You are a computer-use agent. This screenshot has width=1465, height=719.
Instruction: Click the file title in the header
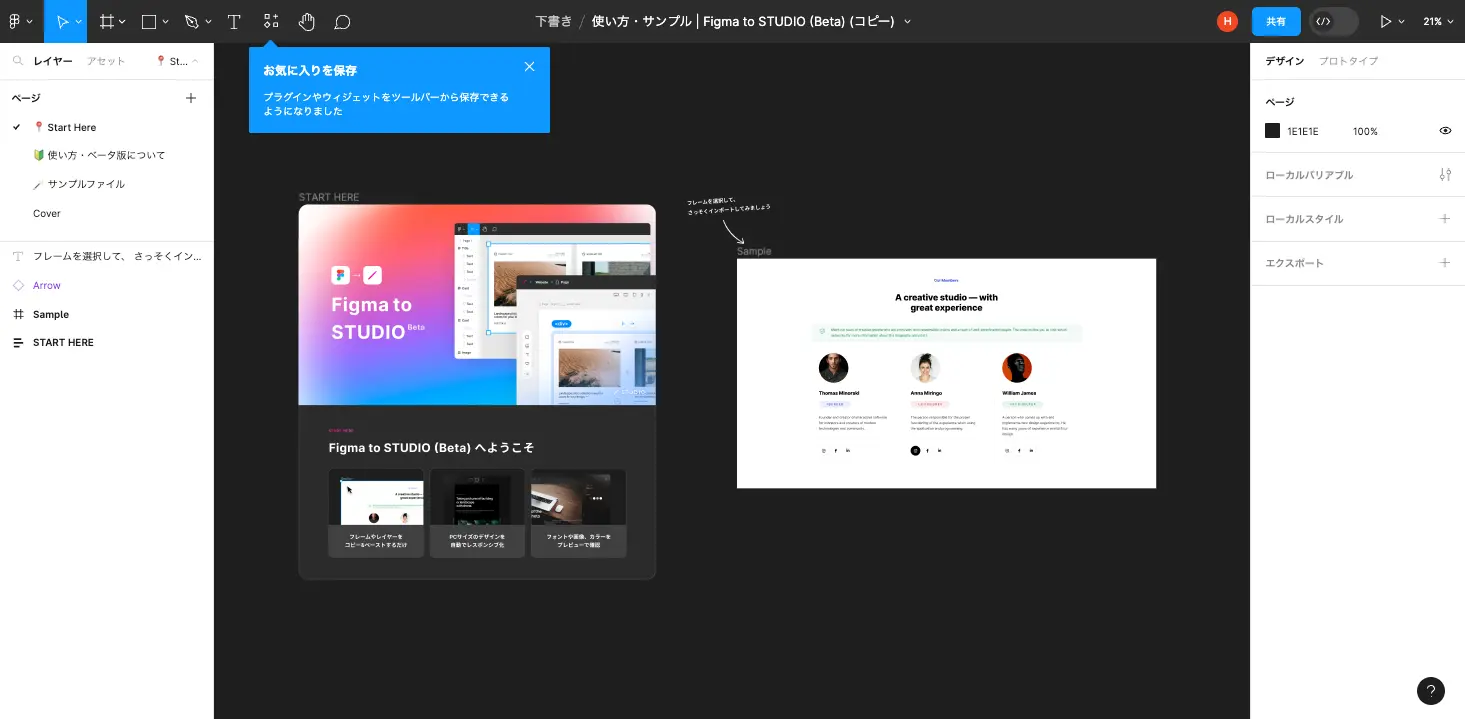[x=743, y=21]
